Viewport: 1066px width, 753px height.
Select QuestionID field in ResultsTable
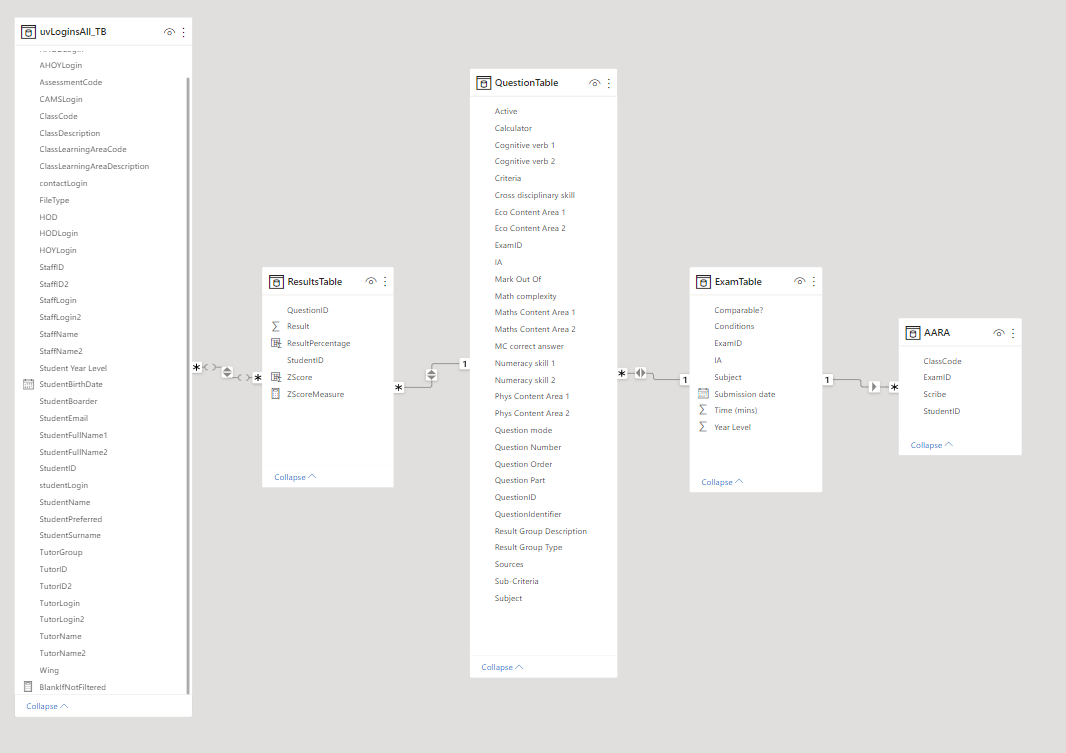pos(307,310)
